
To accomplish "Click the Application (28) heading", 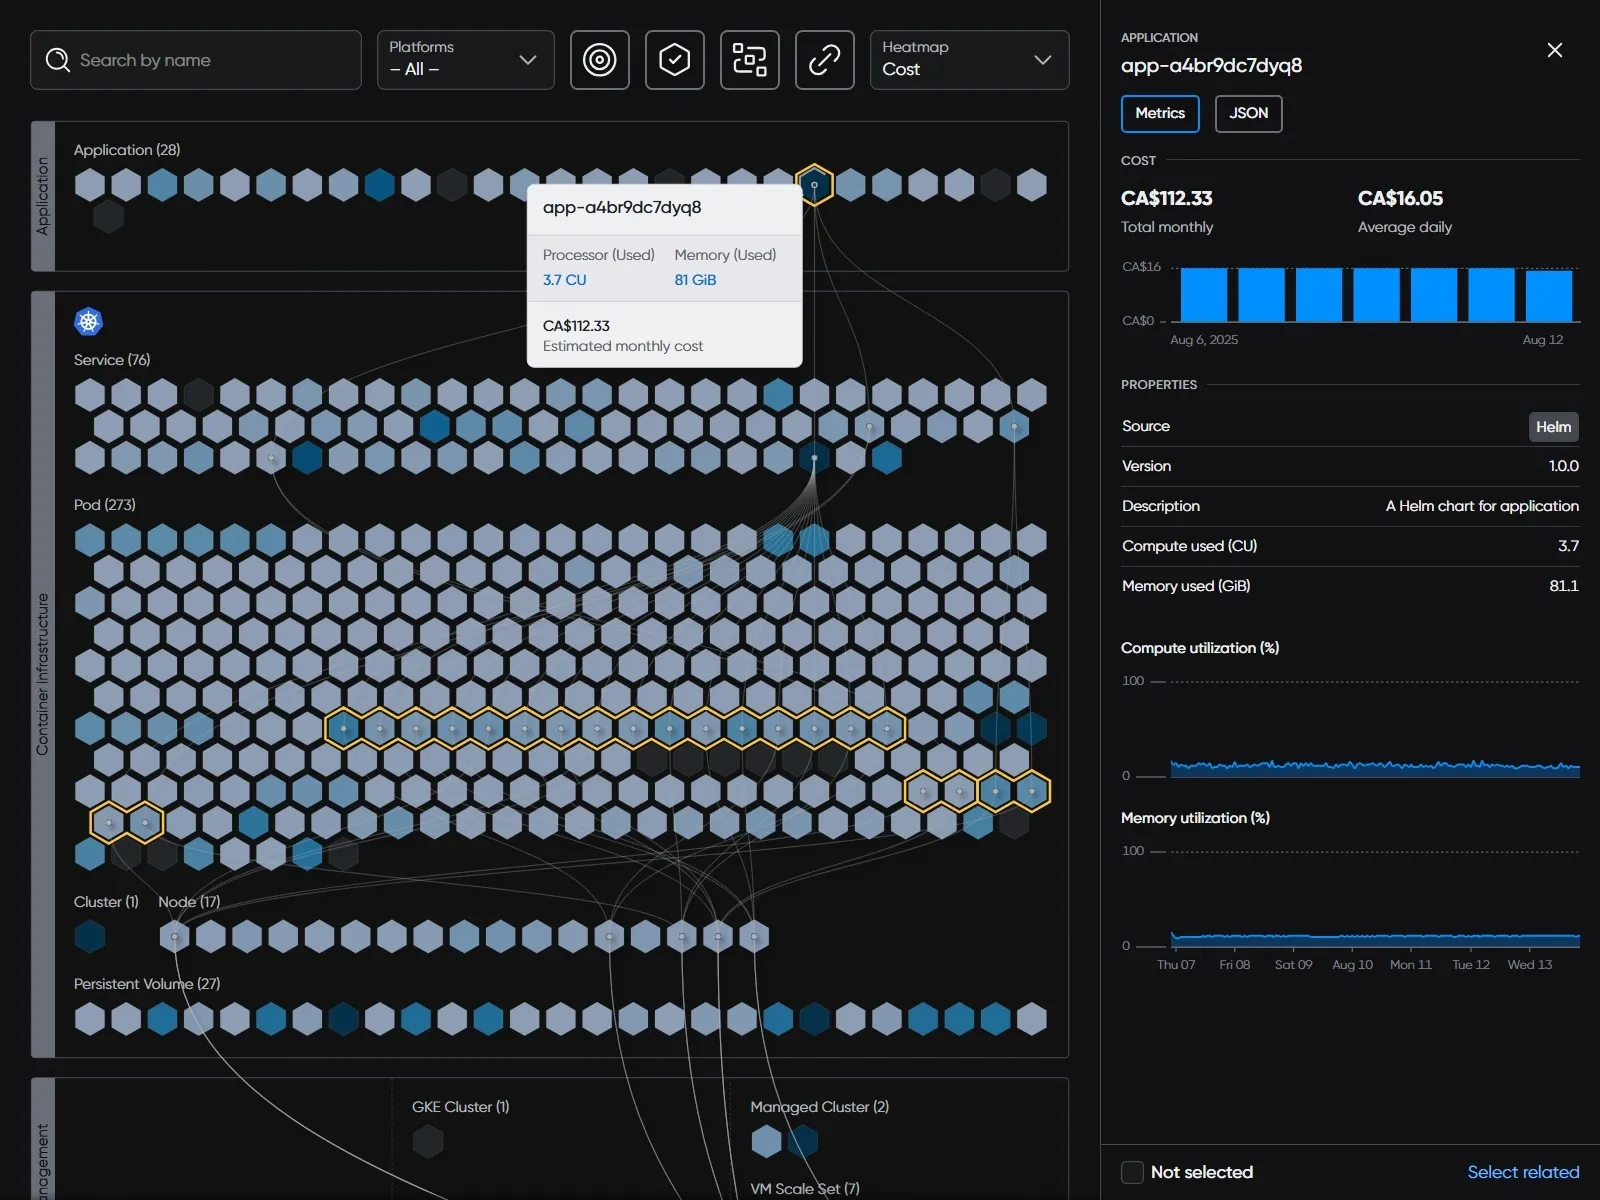I will pyautogui.click(x=127, y=150).
